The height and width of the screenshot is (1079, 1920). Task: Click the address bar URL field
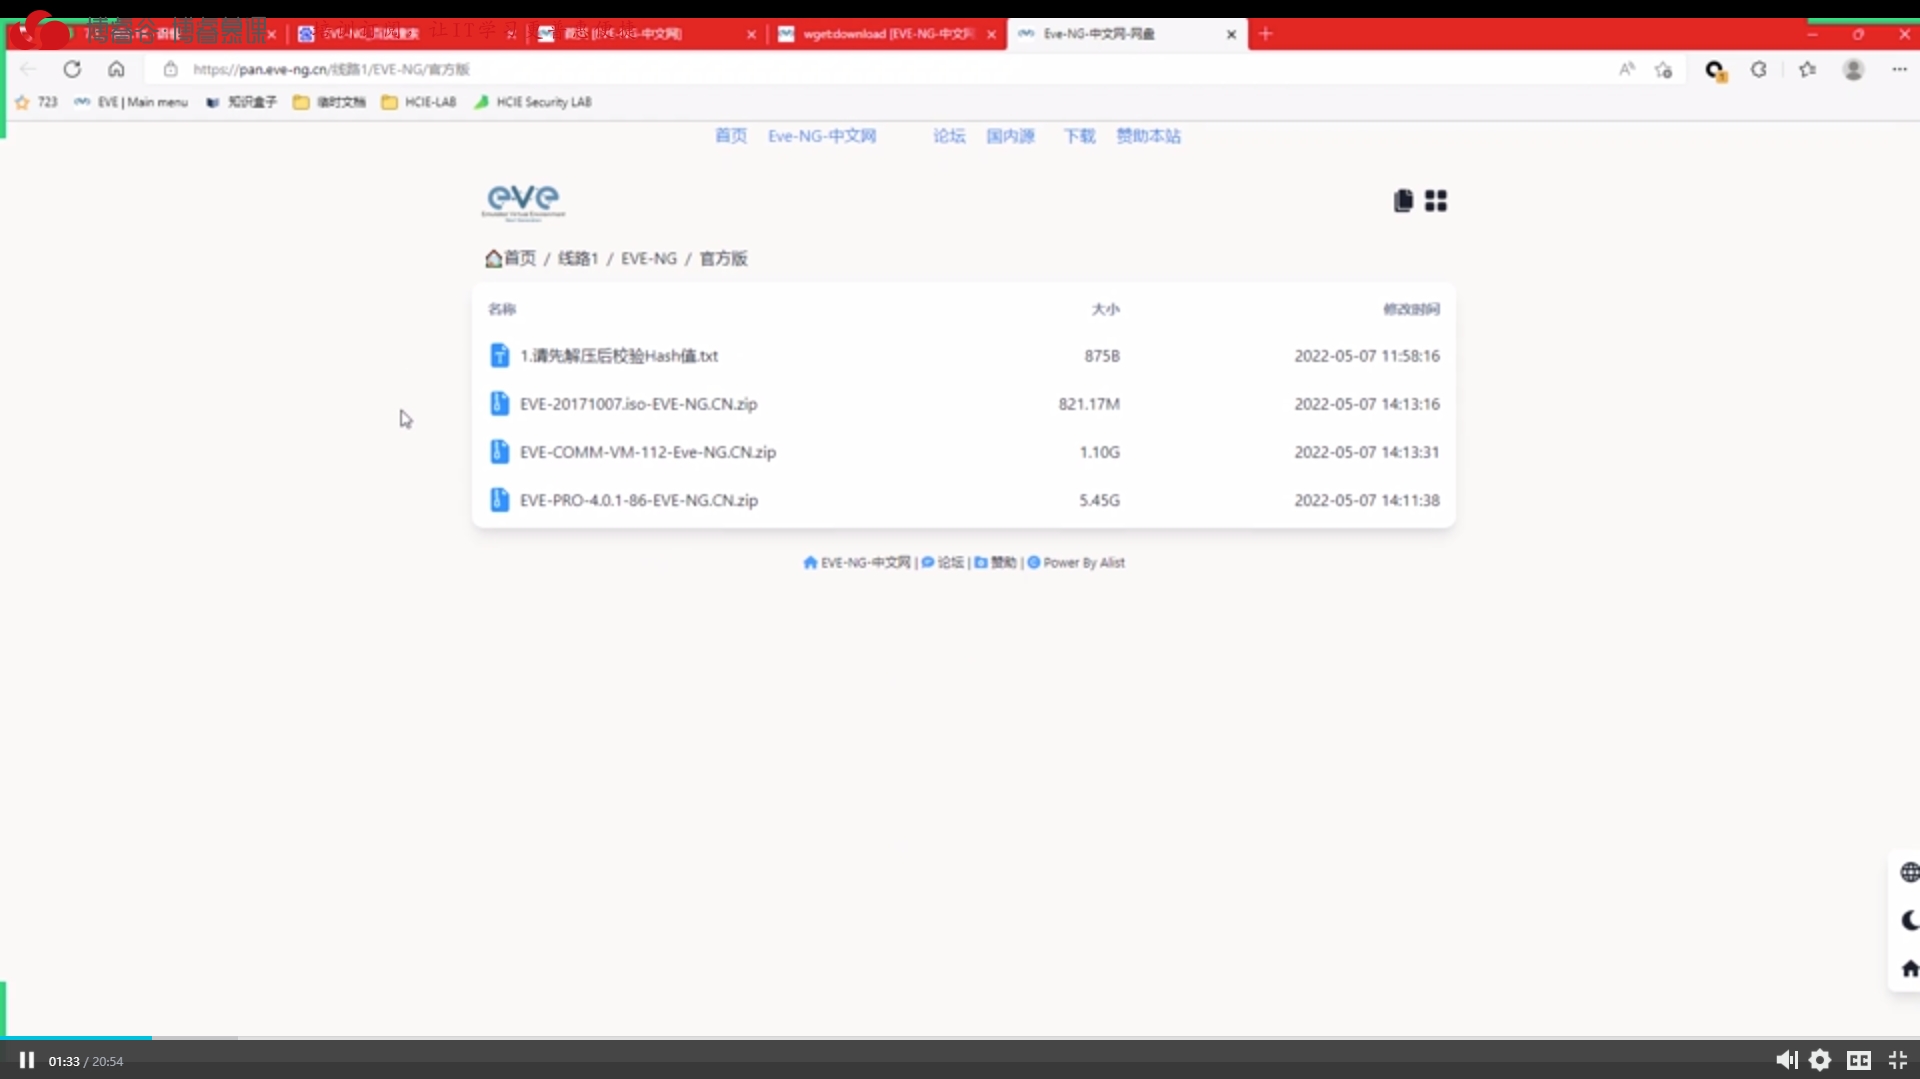click(880, 69)
